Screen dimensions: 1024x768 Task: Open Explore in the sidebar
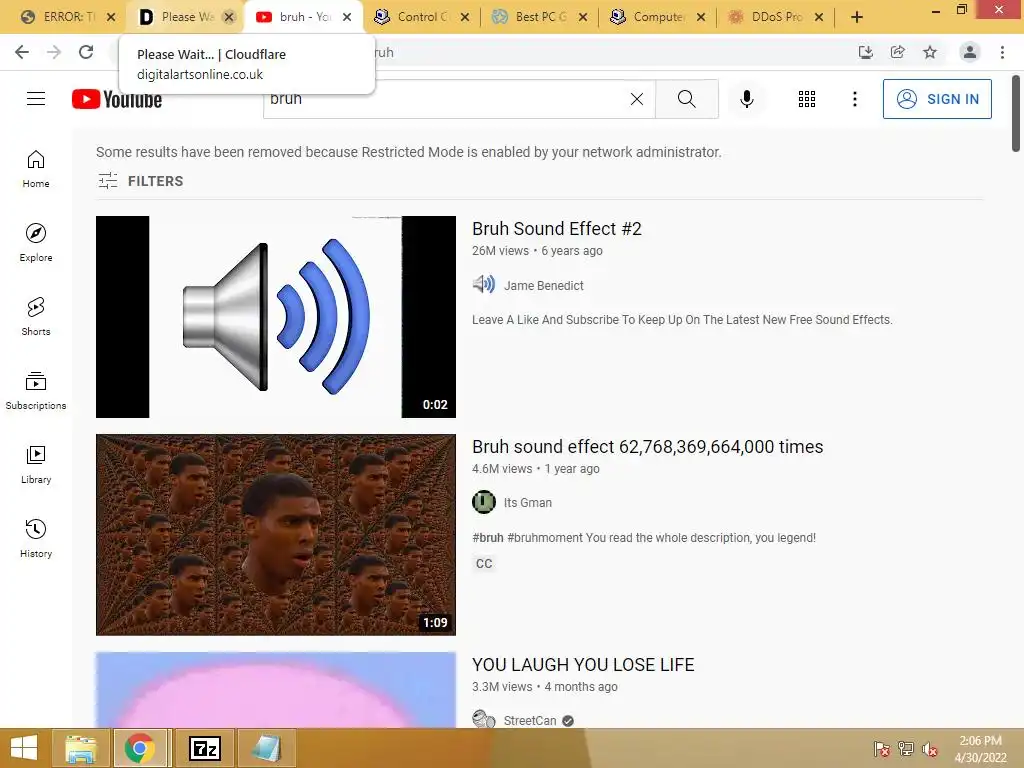36,243
